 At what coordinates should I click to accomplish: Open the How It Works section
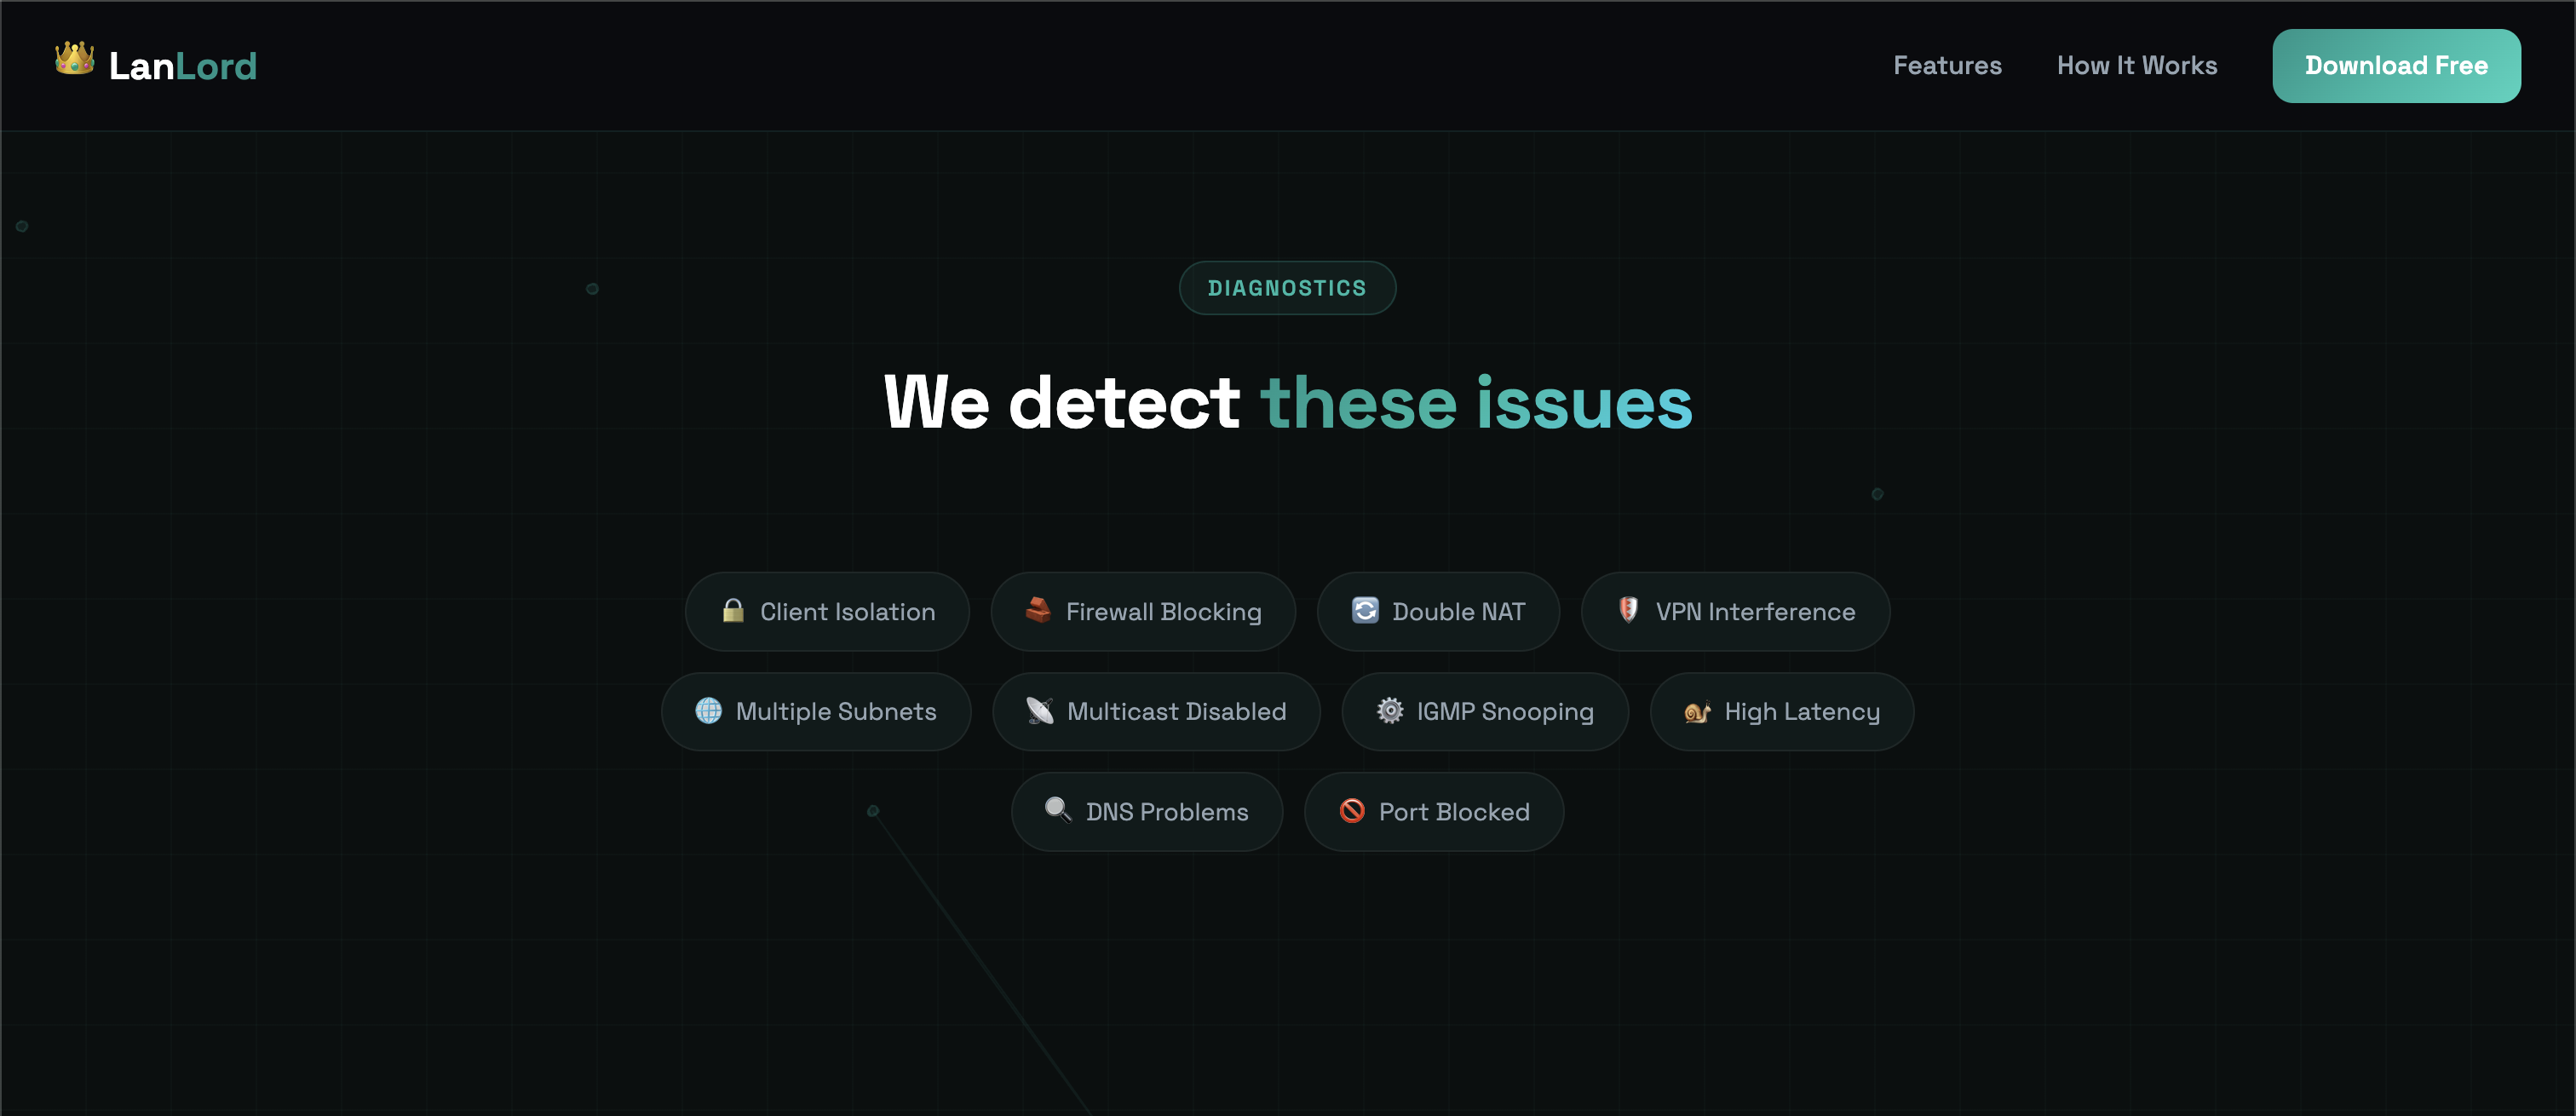pos(2136,65)
